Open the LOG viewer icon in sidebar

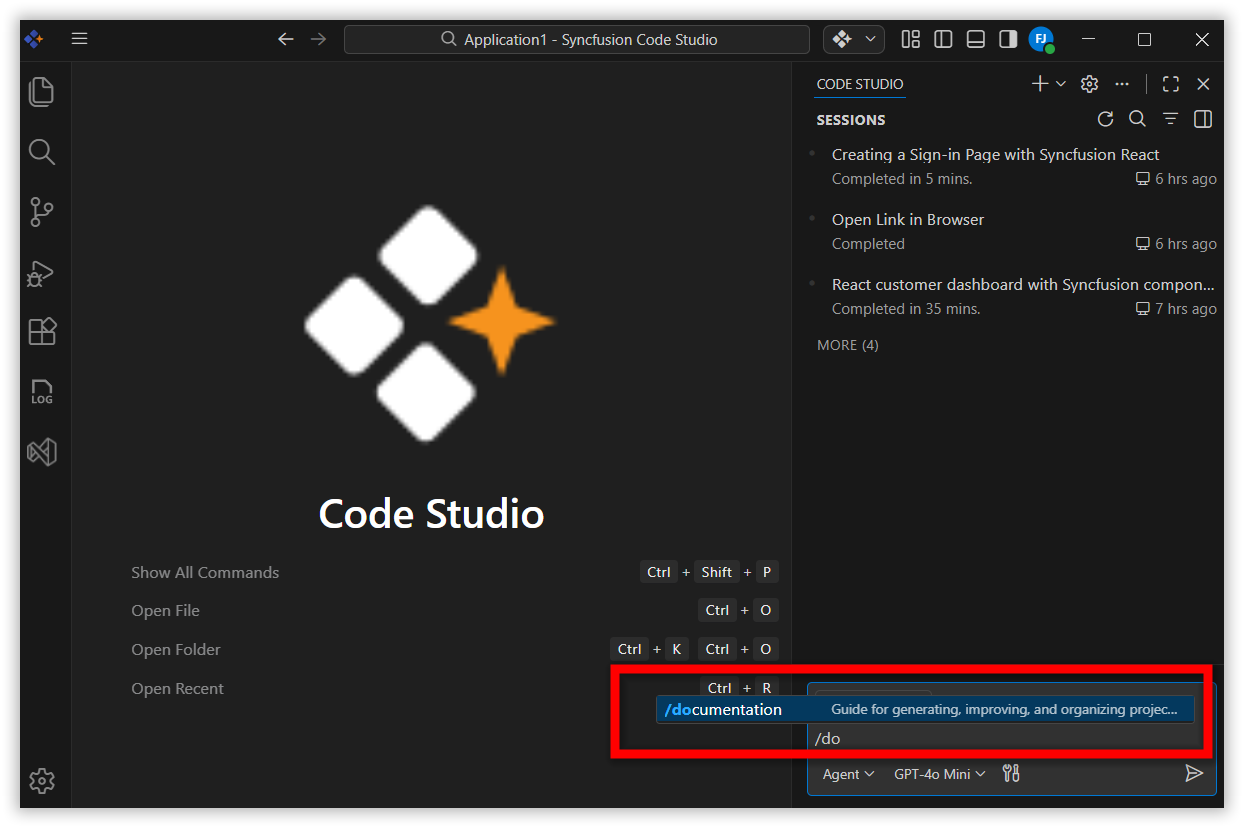click(x=41, y=392)
